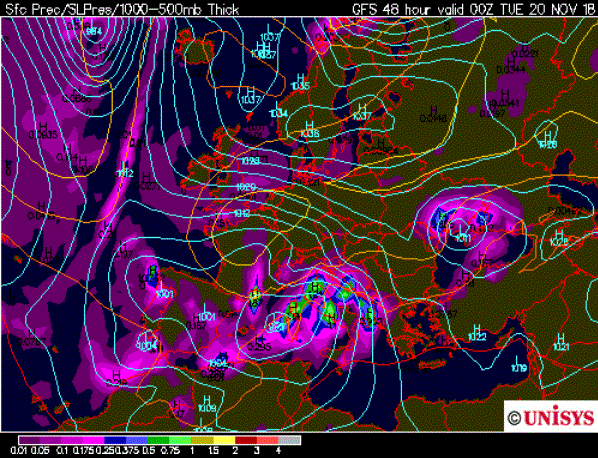The image size is (598, 458).
Task: Click the 0.0767 precipitation label at lower left
Action: tap(32, 341)
